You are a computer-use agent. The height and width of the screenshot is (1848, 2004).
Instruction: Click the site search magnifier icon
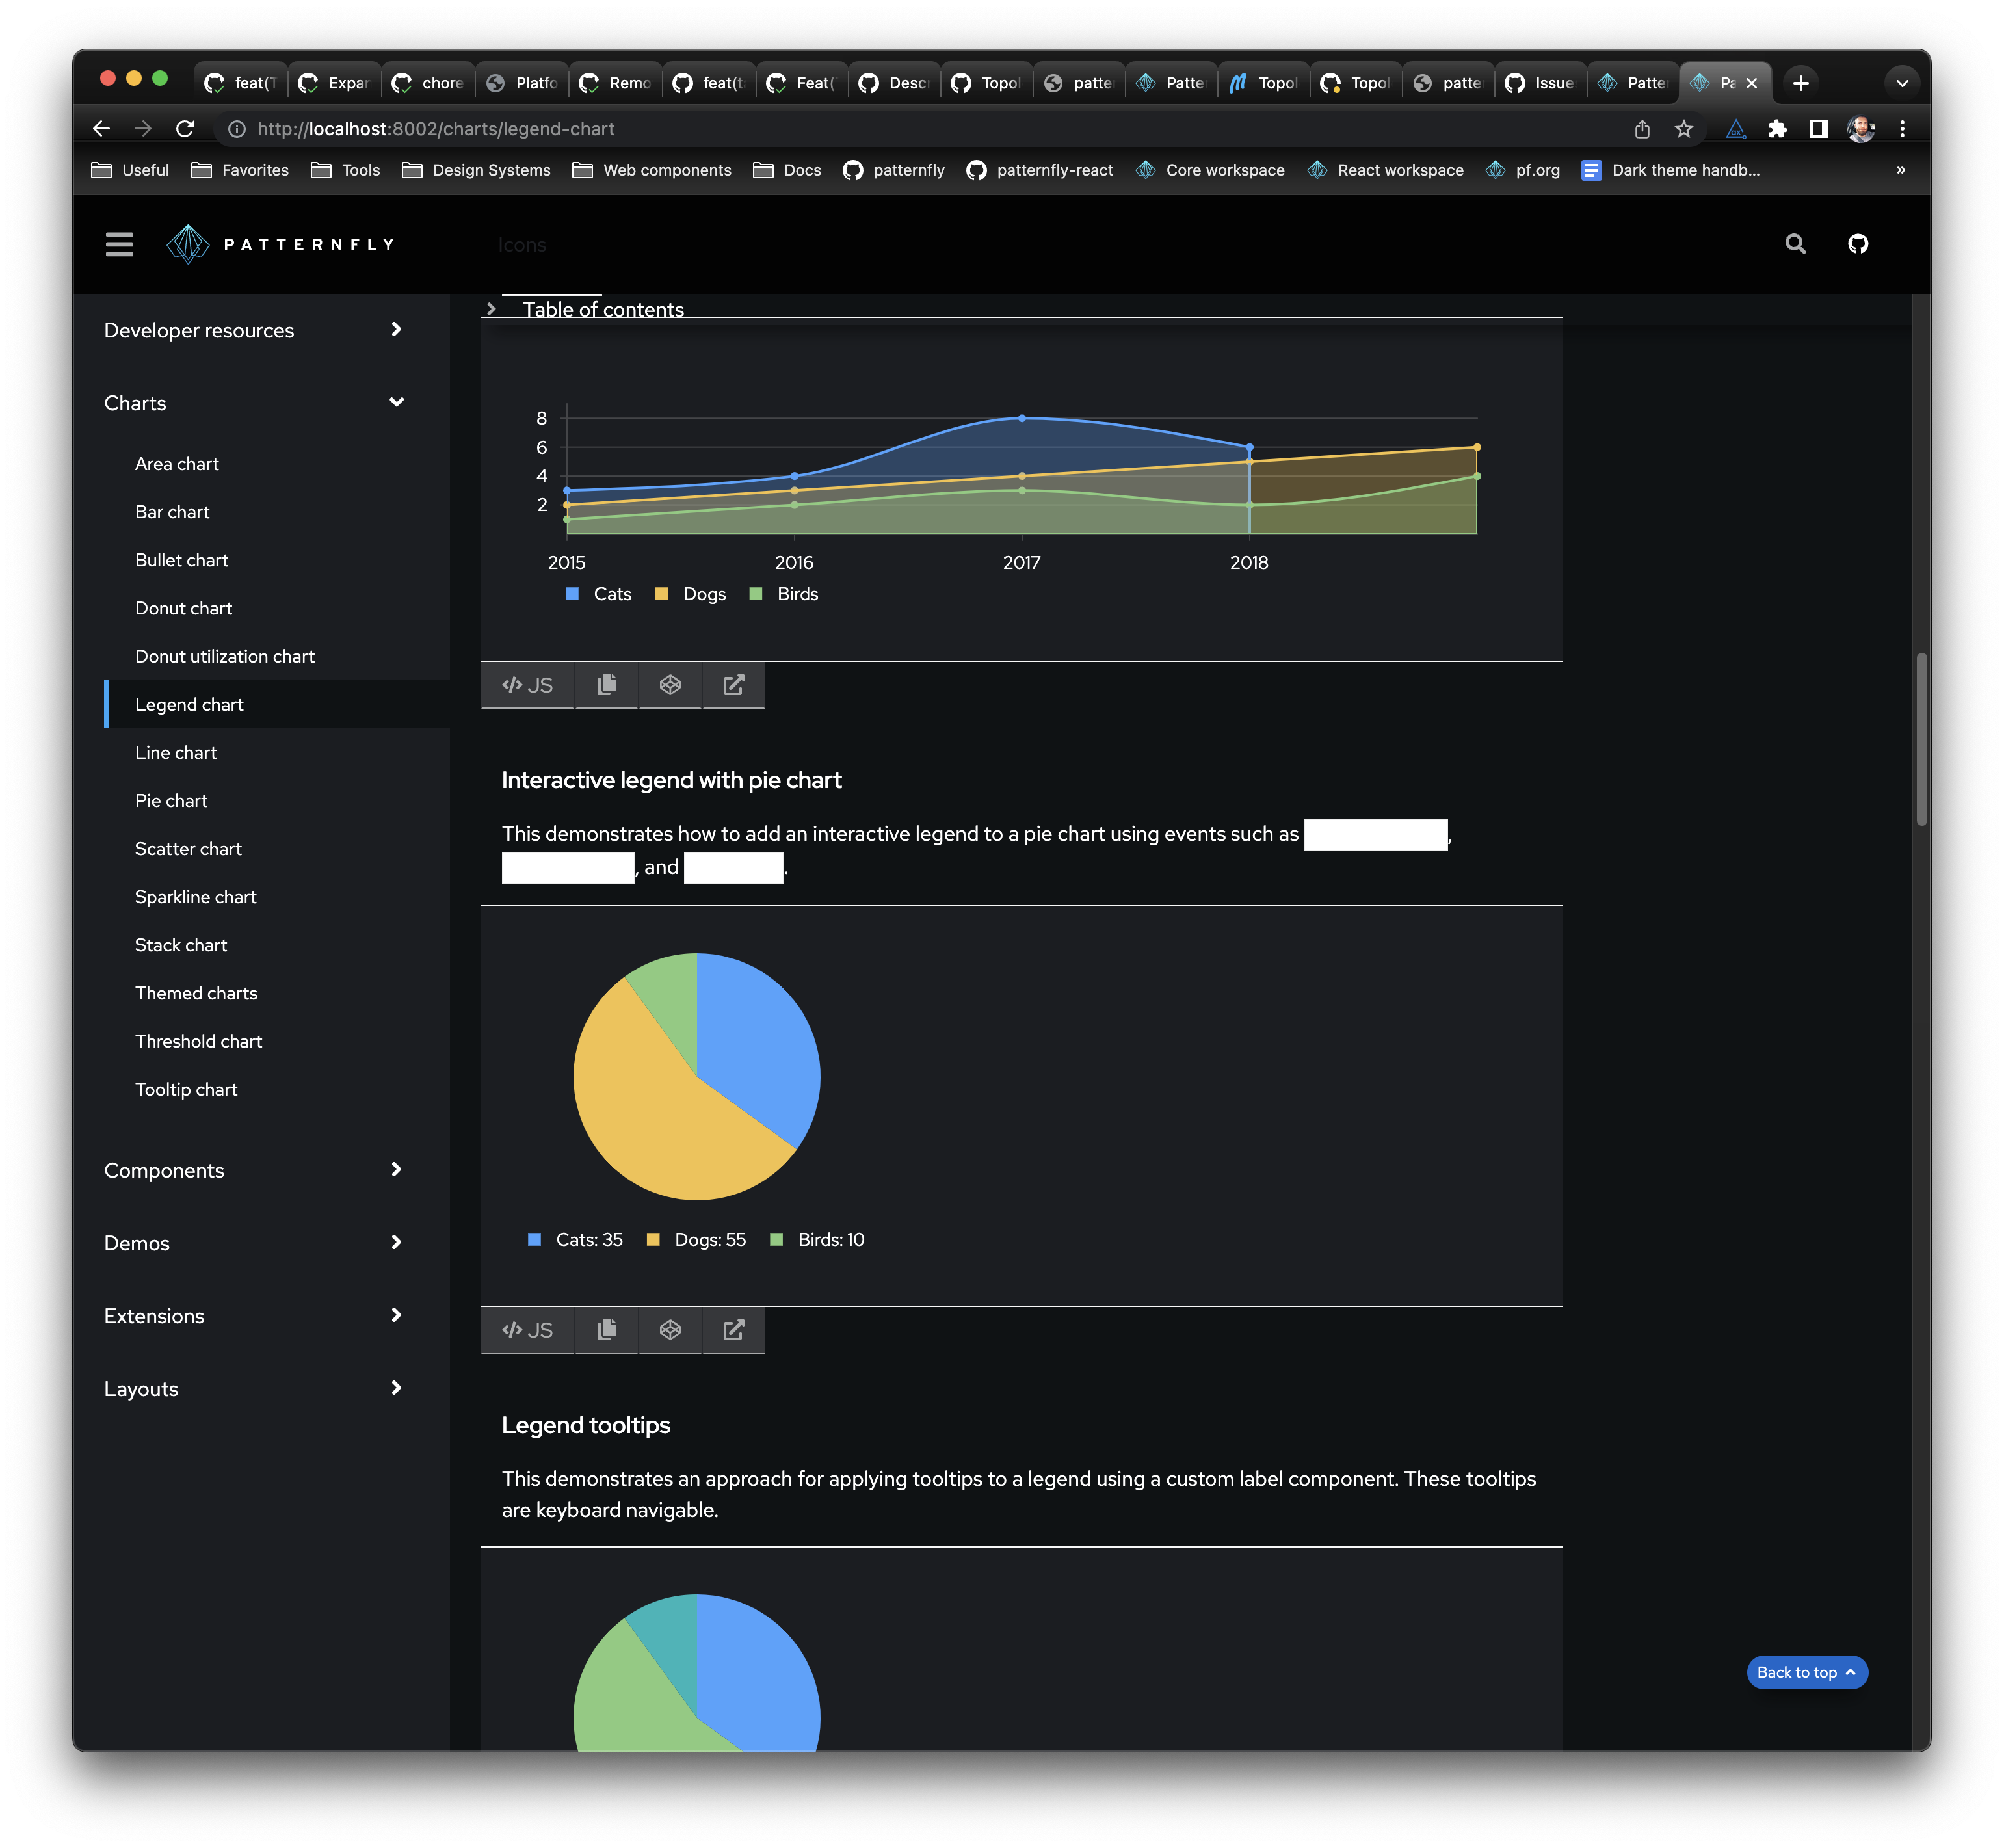[x=1795, y=244]
